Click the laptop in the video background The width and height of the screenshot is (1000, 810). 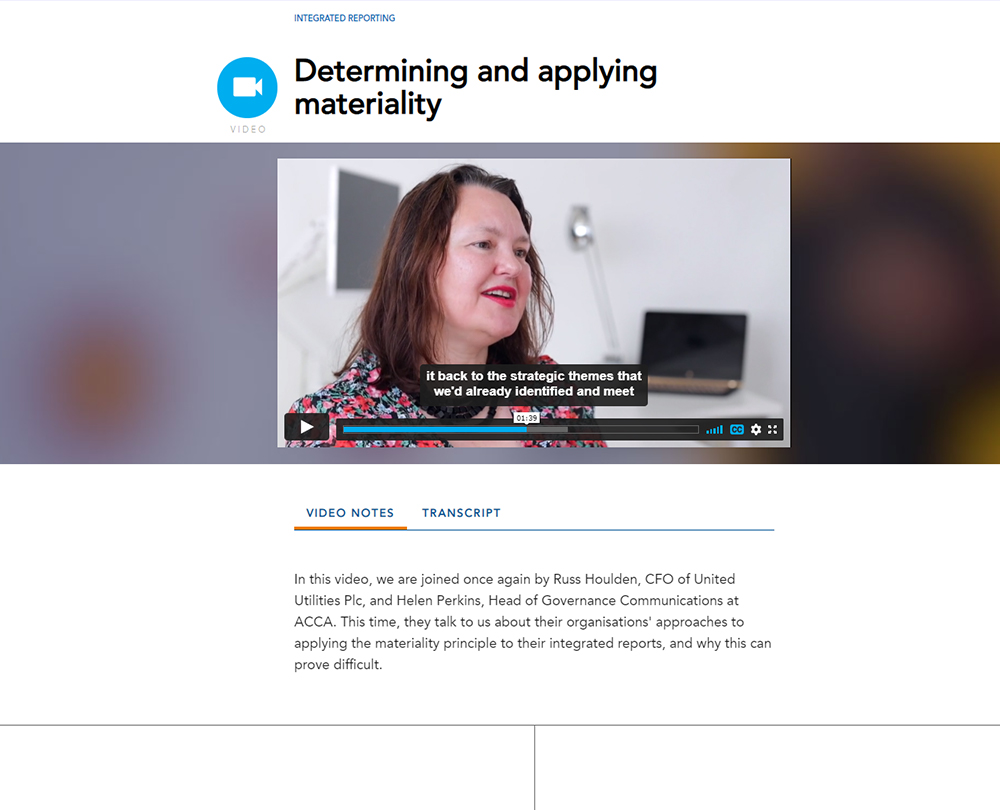click(693, 351)
